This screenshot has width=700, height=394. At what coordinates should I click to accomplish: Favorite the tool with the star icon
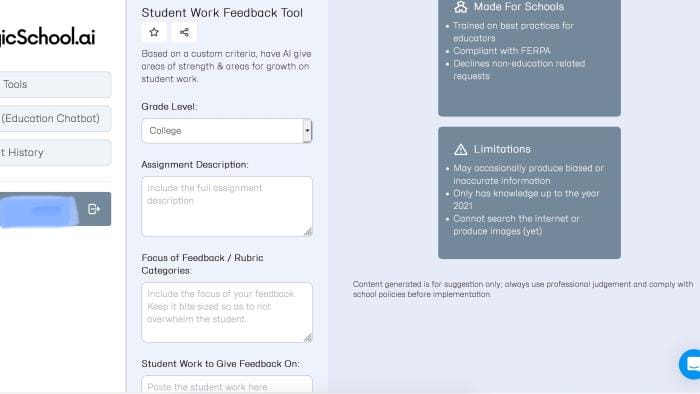point(154,32)
